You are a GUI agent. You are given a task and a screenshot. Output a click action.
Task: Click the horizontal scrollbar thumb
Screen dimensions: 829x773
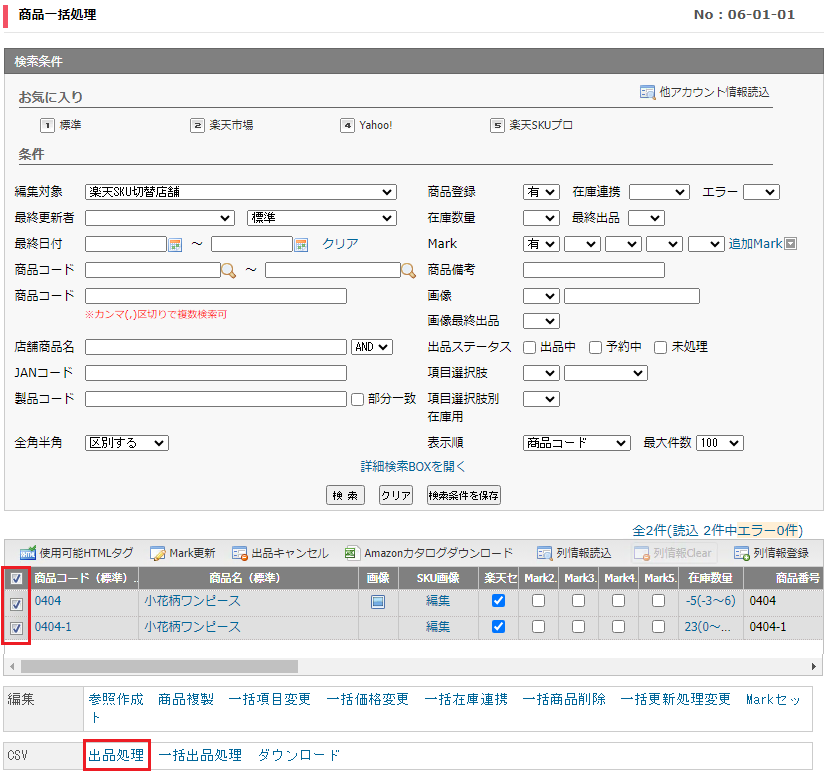(x=159, y=667)
